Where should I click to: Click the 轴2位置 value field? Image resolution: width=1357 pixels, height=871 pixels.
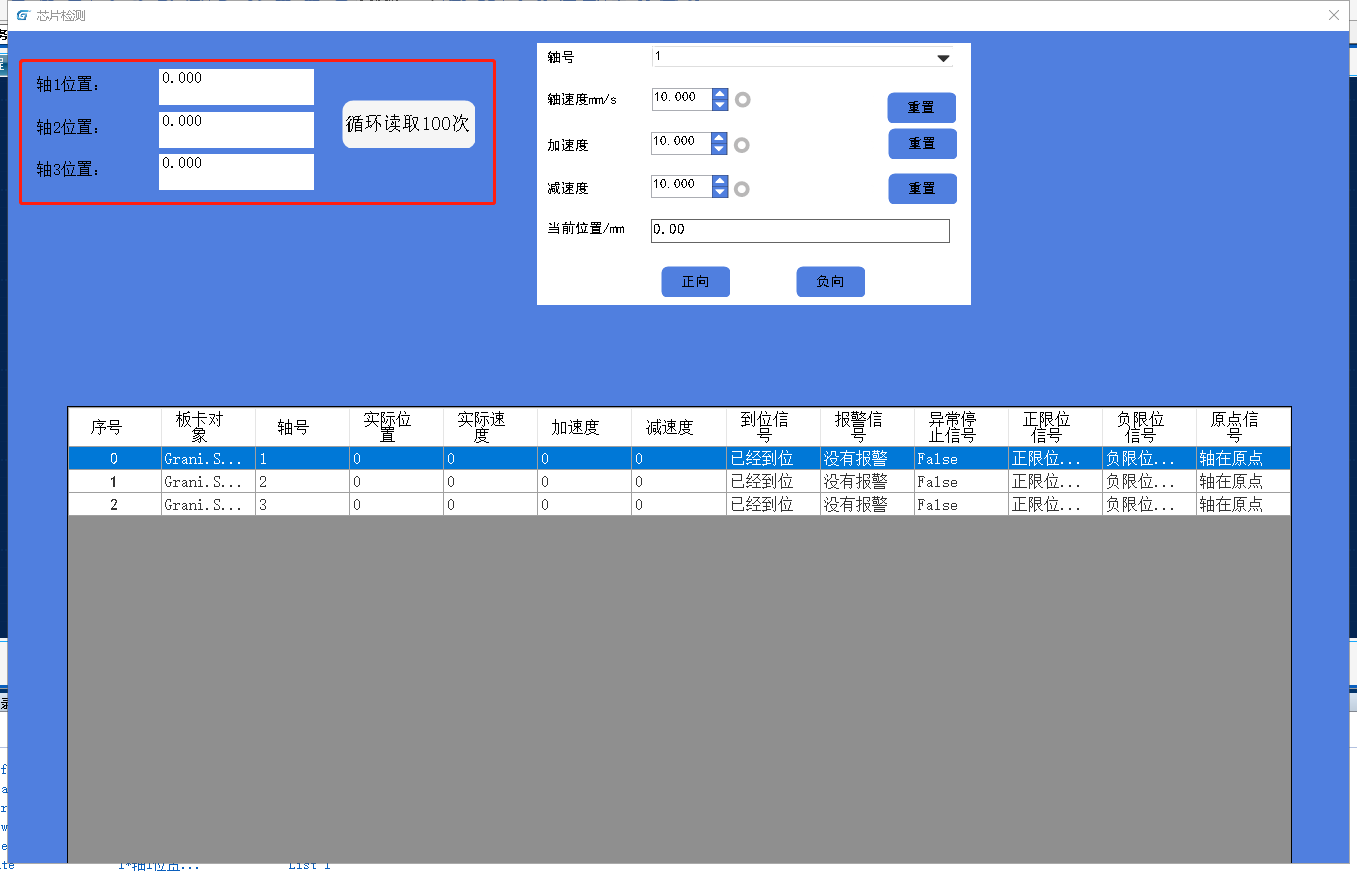236,130
